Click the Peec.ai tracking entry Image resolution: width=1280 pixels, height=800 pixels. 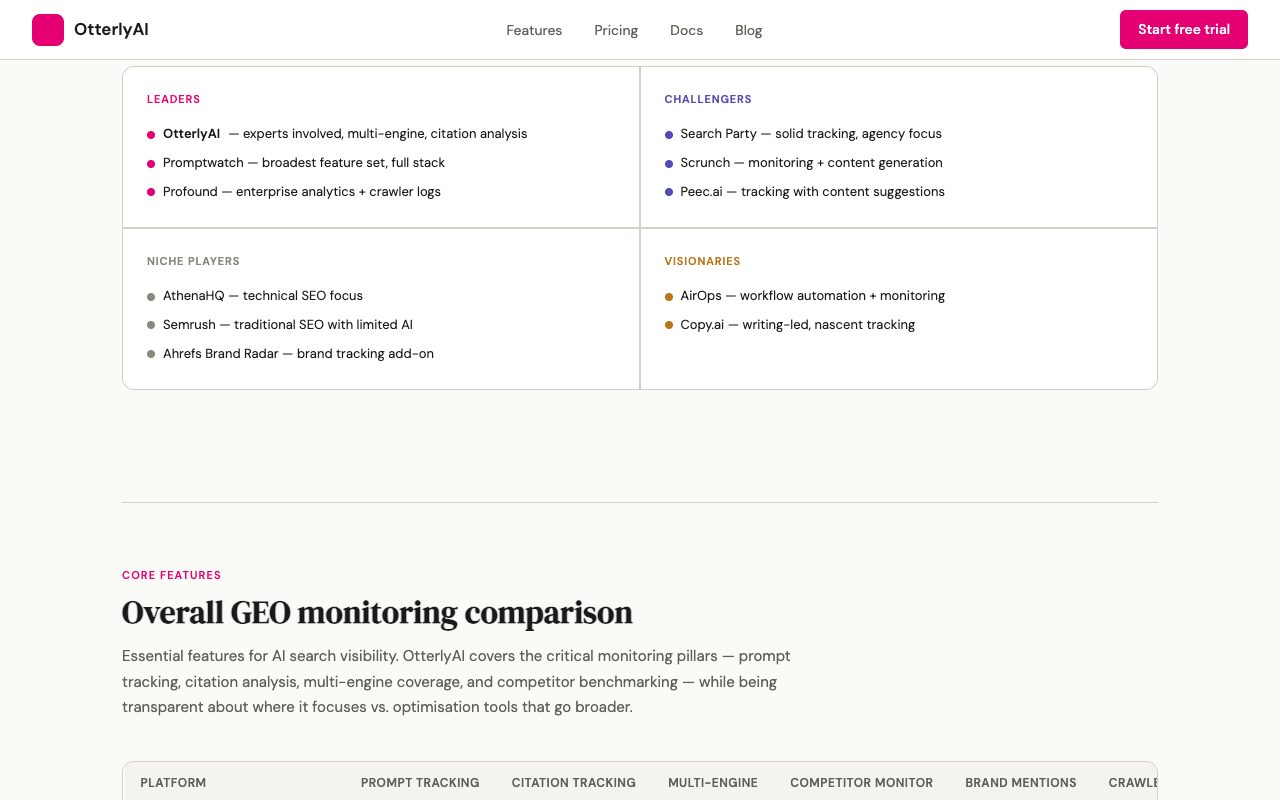click(804, 192)
